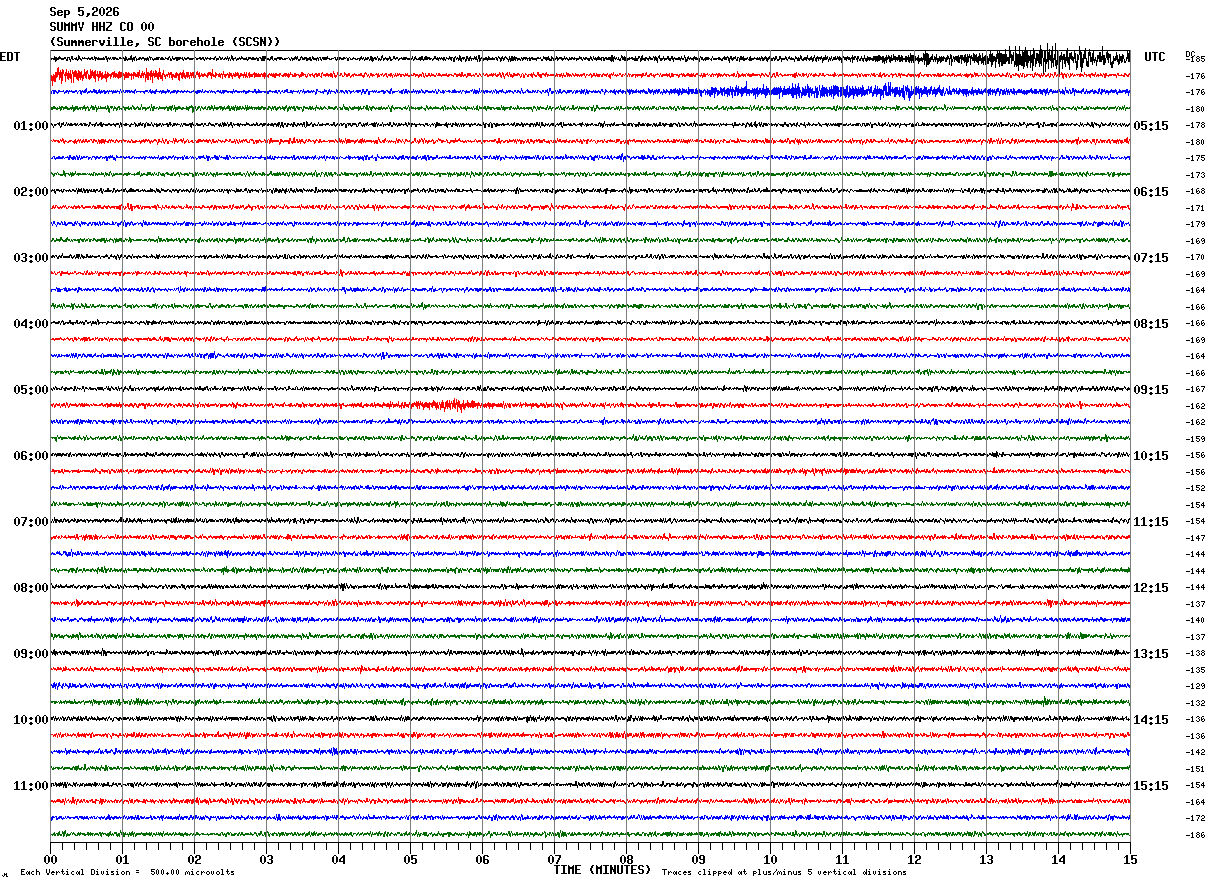Viewport: 1210px width, 886px height.
Task: Click the SUMMV HHZ CO 00 channel label
Action: [x=102, y=27]
